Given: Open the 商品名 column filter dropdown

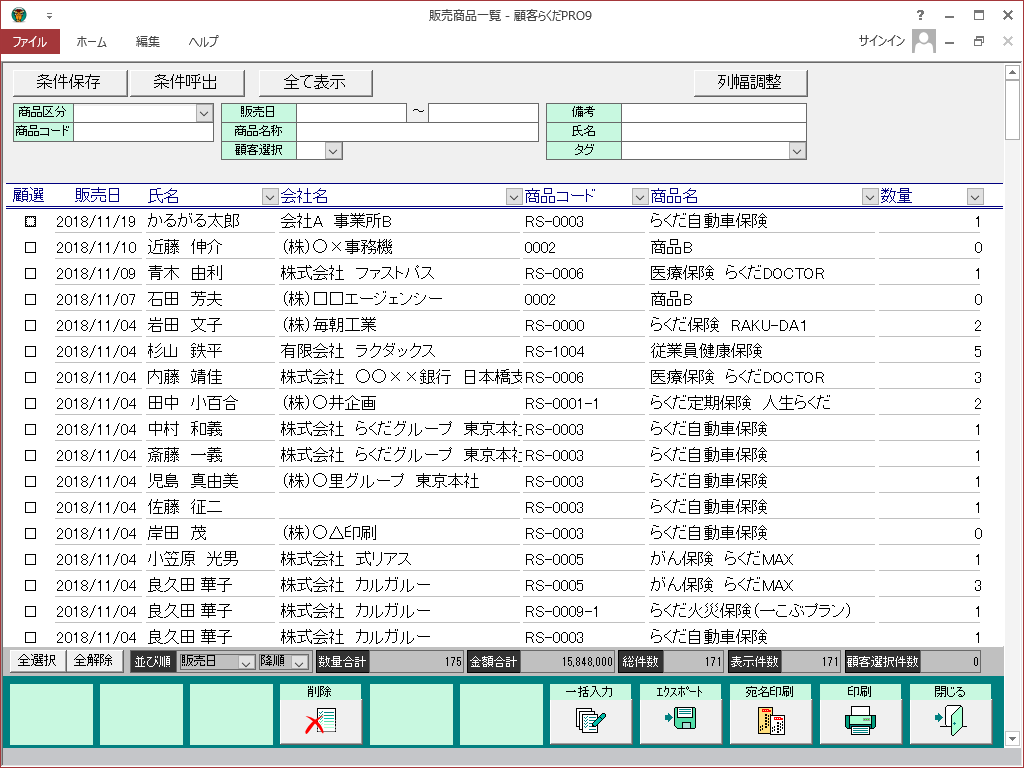Looking at the screenshot, I should (869, 196).
